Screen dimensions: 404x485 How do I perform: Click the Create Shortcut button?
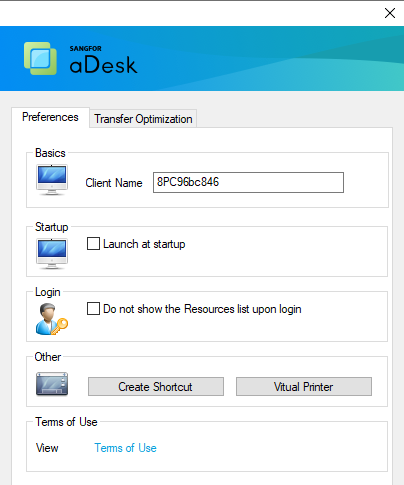click(x=156, y=387)
